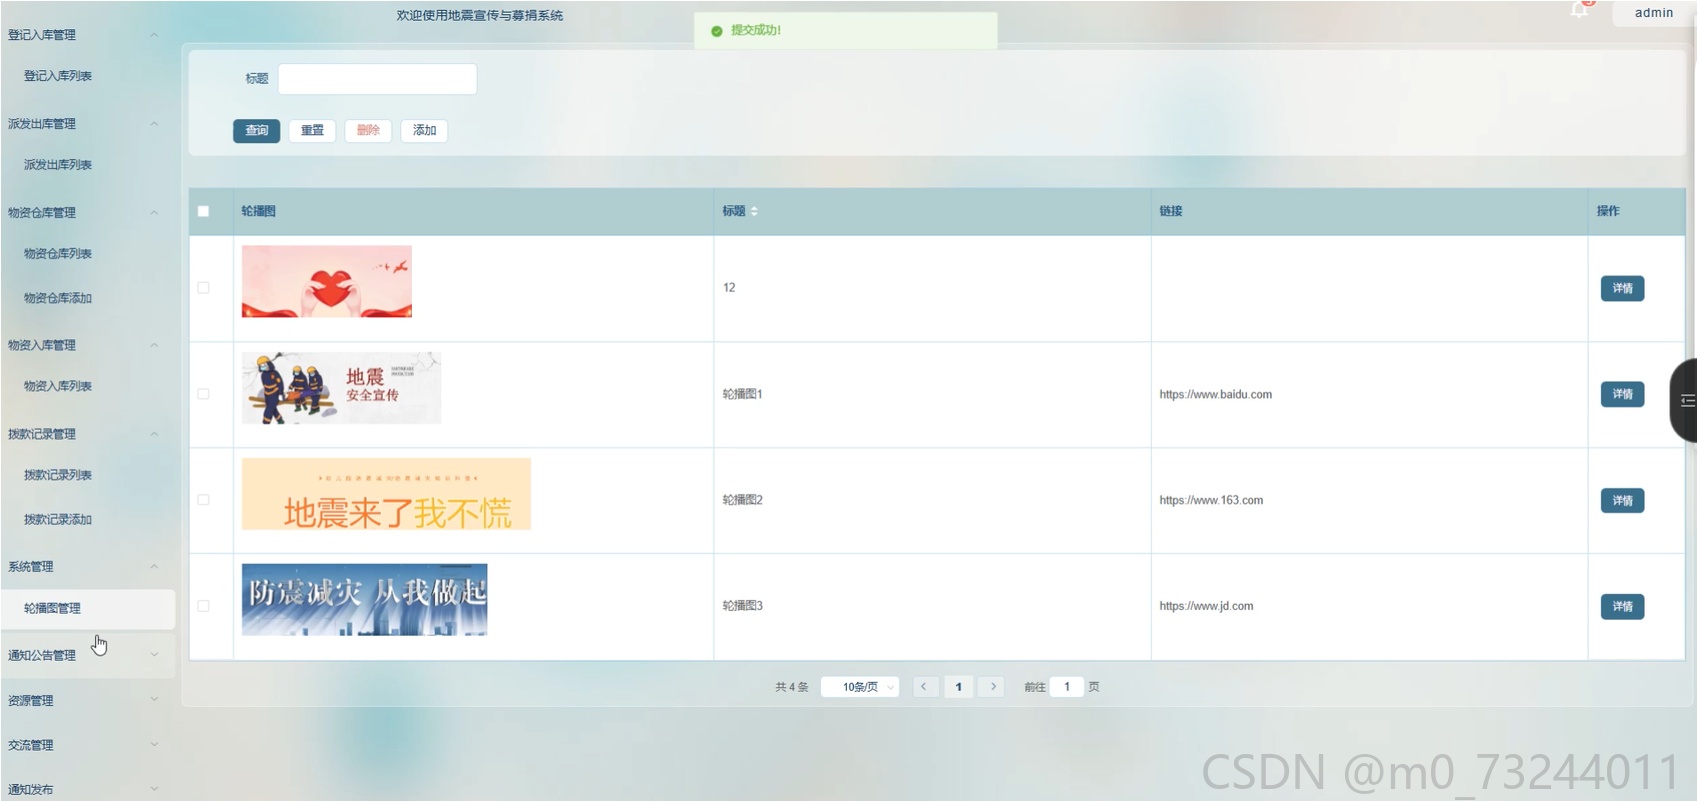Image resolution: width=1698 pixels, height=802 pixels.
Task: Click the 查询 search button
Action: pos(257,131)
